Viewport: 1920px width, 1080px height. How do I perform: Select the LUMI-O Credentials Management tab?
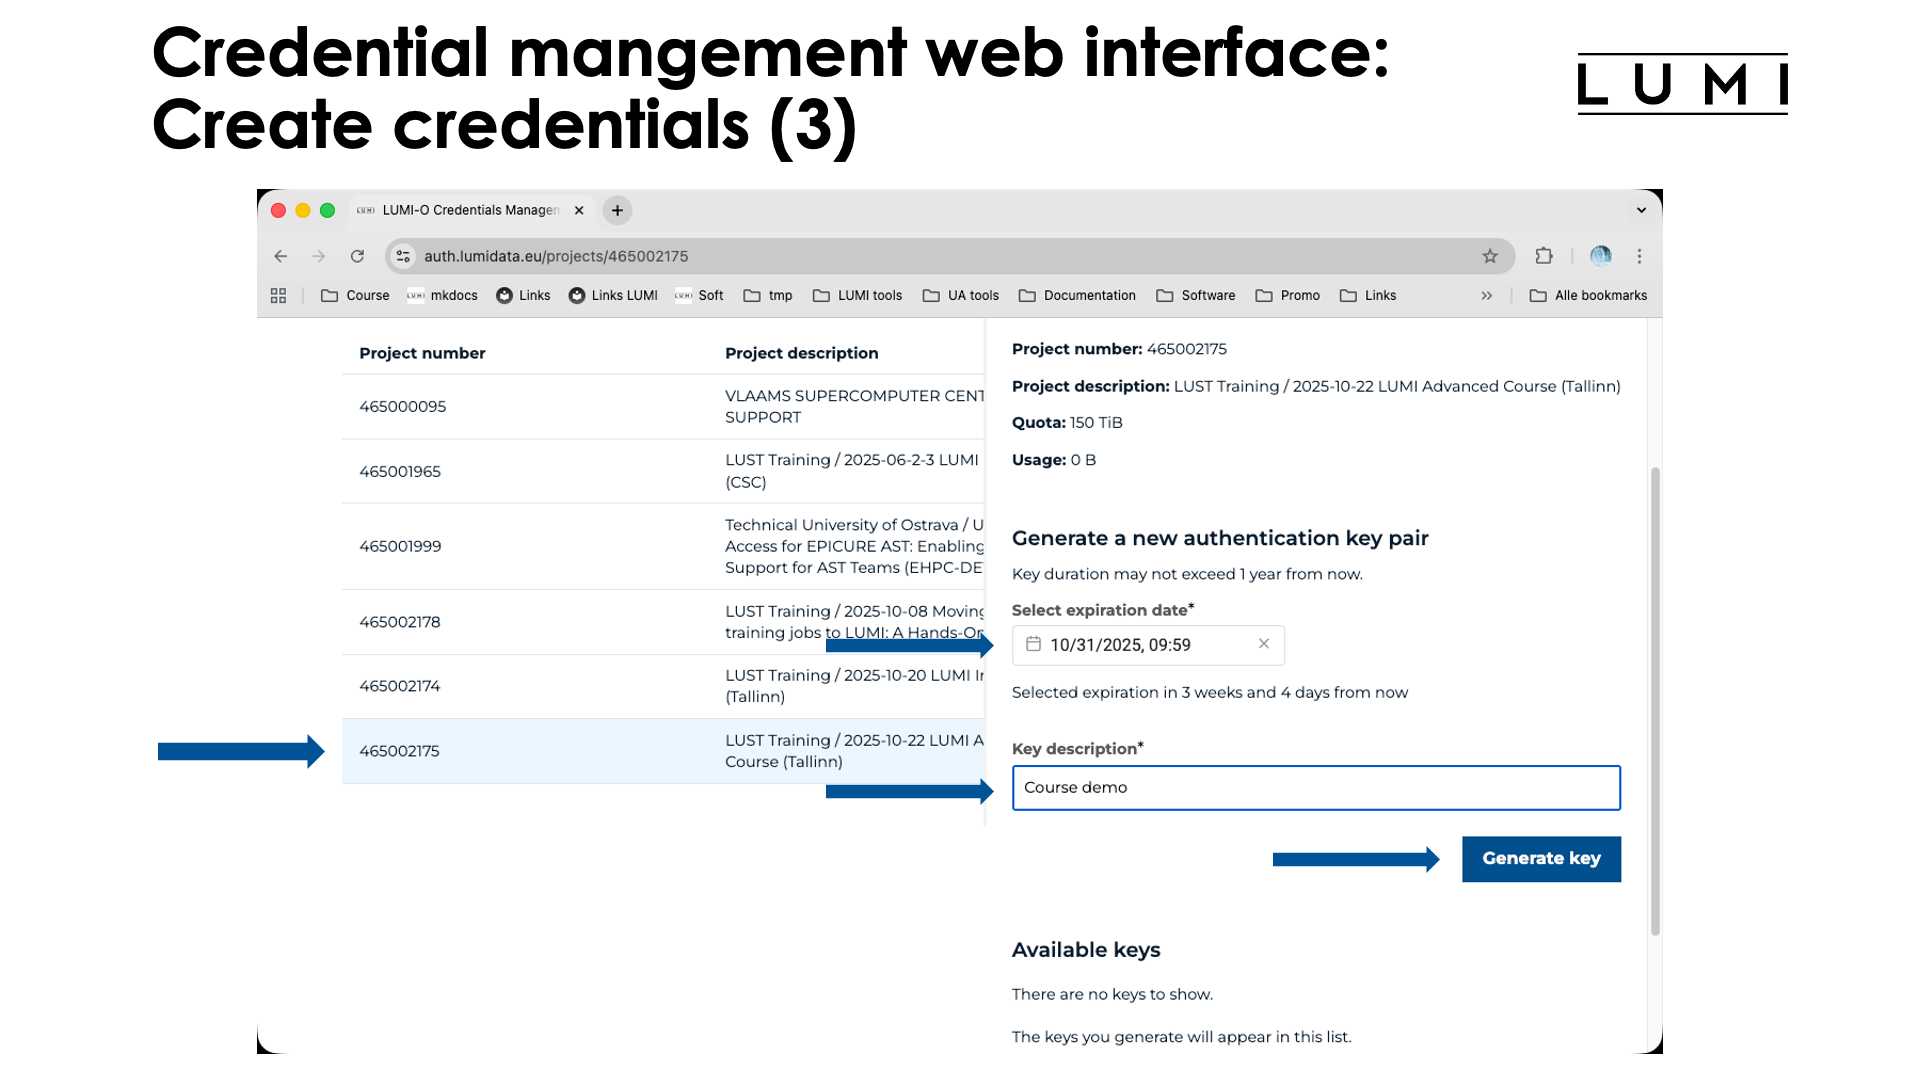[x=462, y=210]
